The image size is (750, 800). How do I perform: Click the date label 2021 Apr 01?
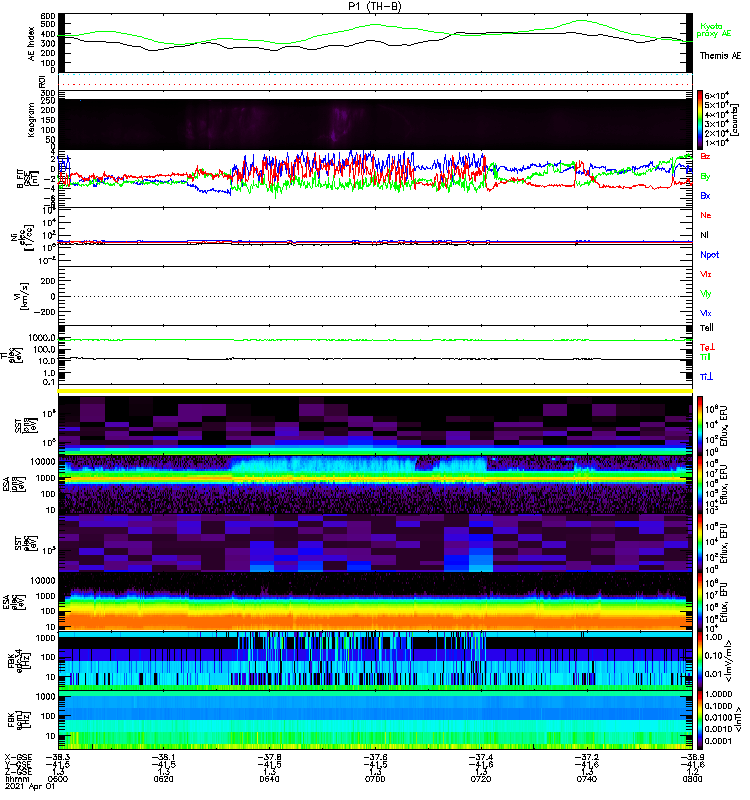pyautogui.click(x=30, y=786)
